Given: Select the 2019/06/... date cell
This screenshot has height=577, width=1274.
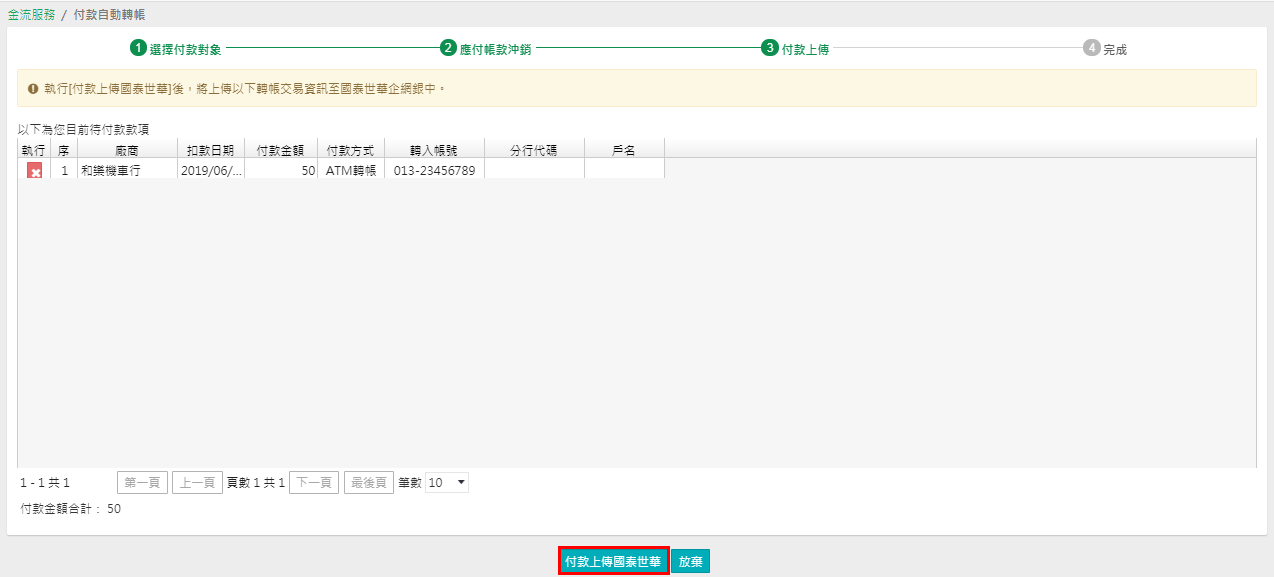Looking at the screenshot, I should coord(211,170).
